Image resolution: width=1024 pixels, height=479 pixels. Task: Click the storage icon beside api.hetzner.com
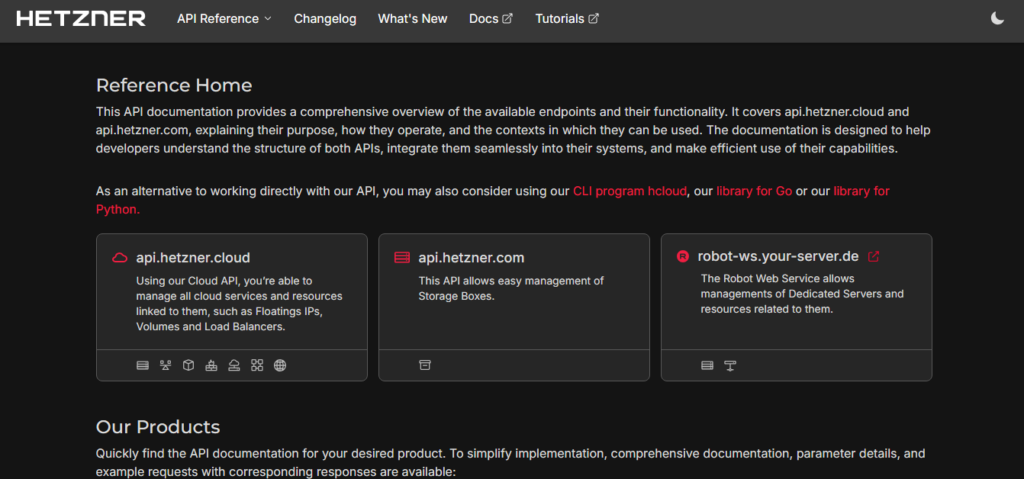[402, 257]
